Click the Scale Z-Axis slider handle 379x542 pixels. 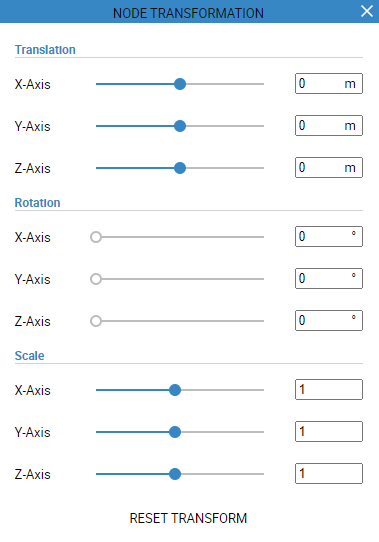tap(175, 474)
